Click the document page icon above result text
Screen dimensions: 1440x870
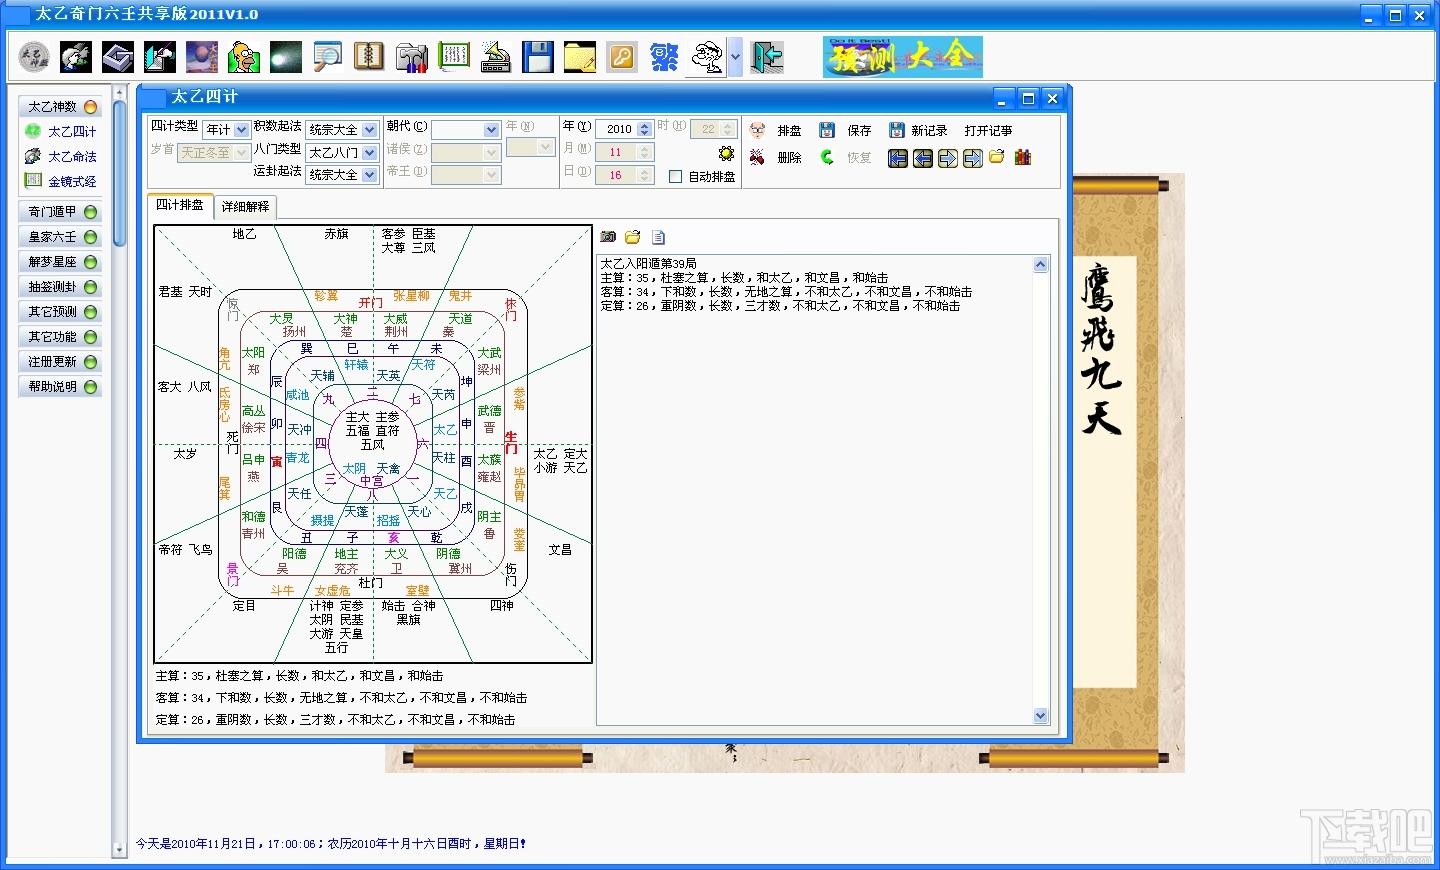(x=658, y=237)
